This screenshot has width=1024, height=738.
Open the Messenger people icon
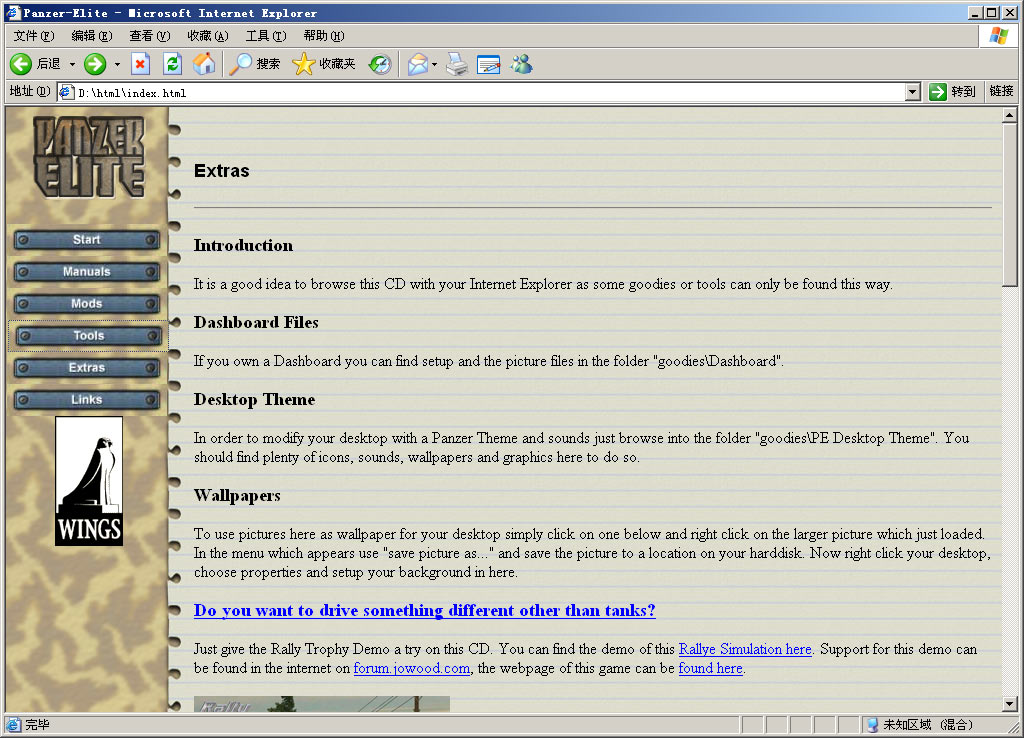pos(522,64)
